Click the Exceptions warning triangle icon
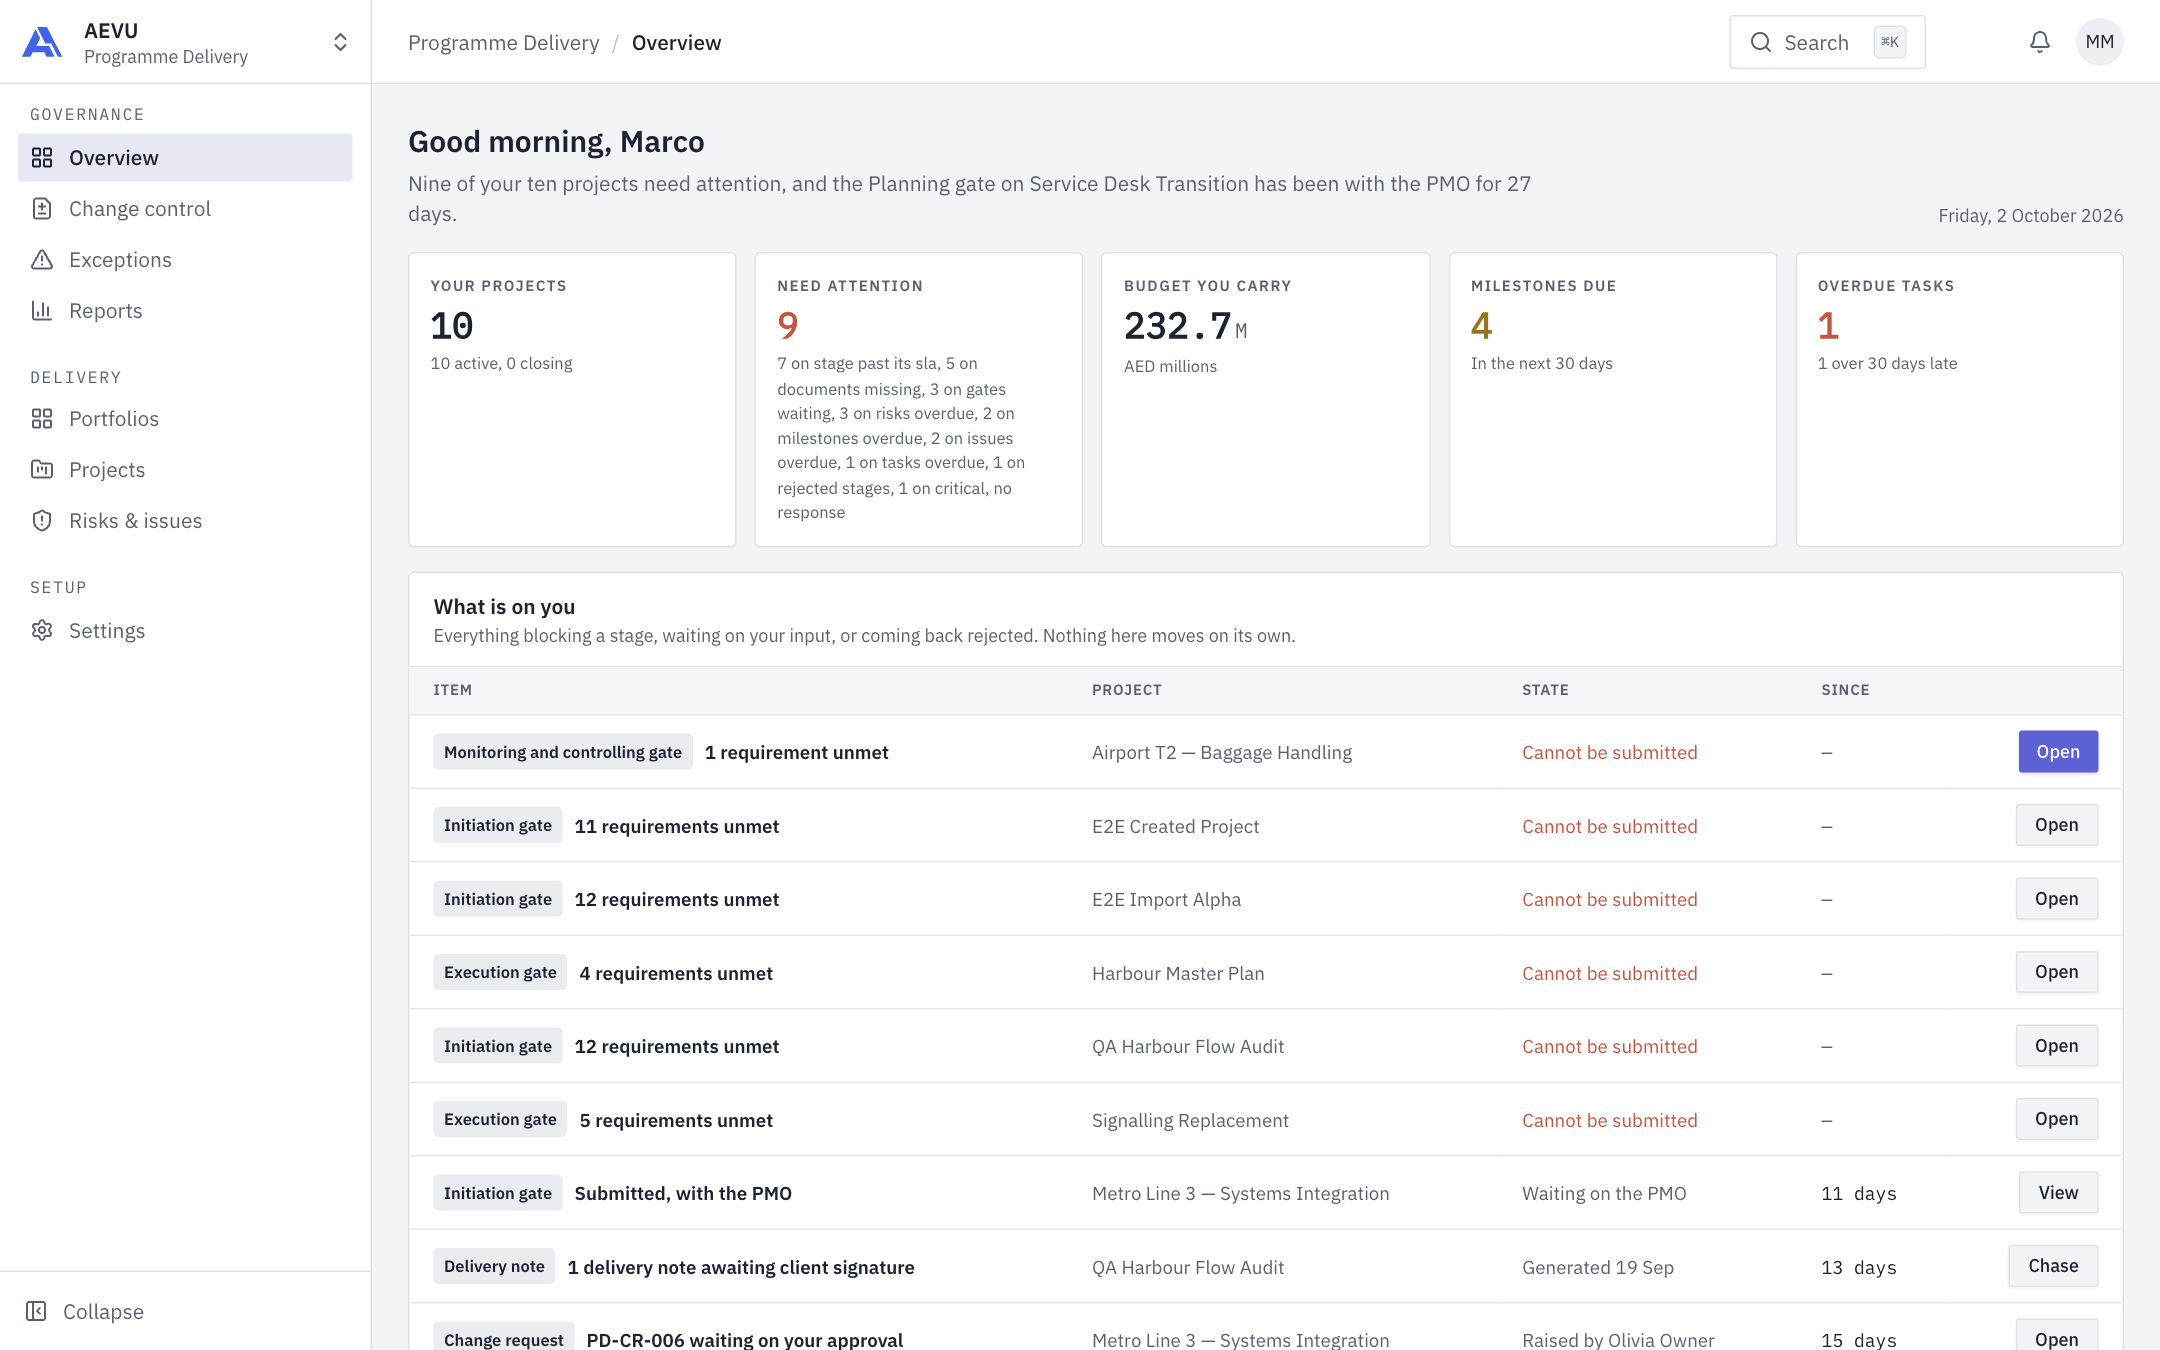The image size is (2160, 1350). 42,260
